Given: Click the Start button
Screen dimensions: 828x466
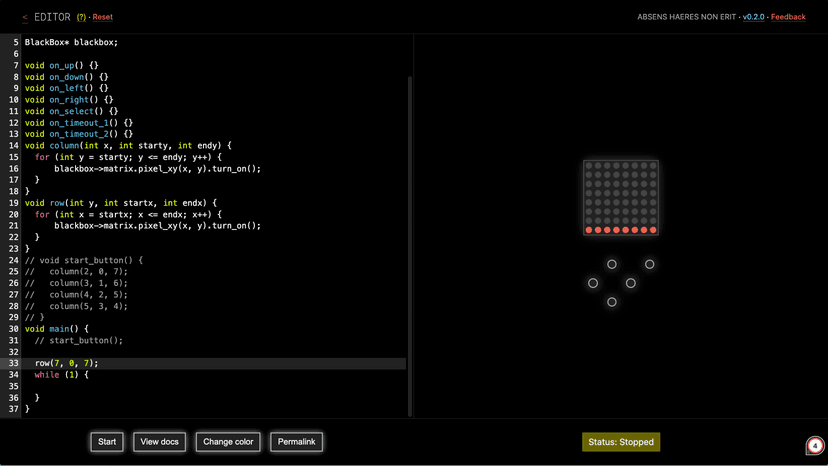Looking at the screenshot, I should point(107,442).
